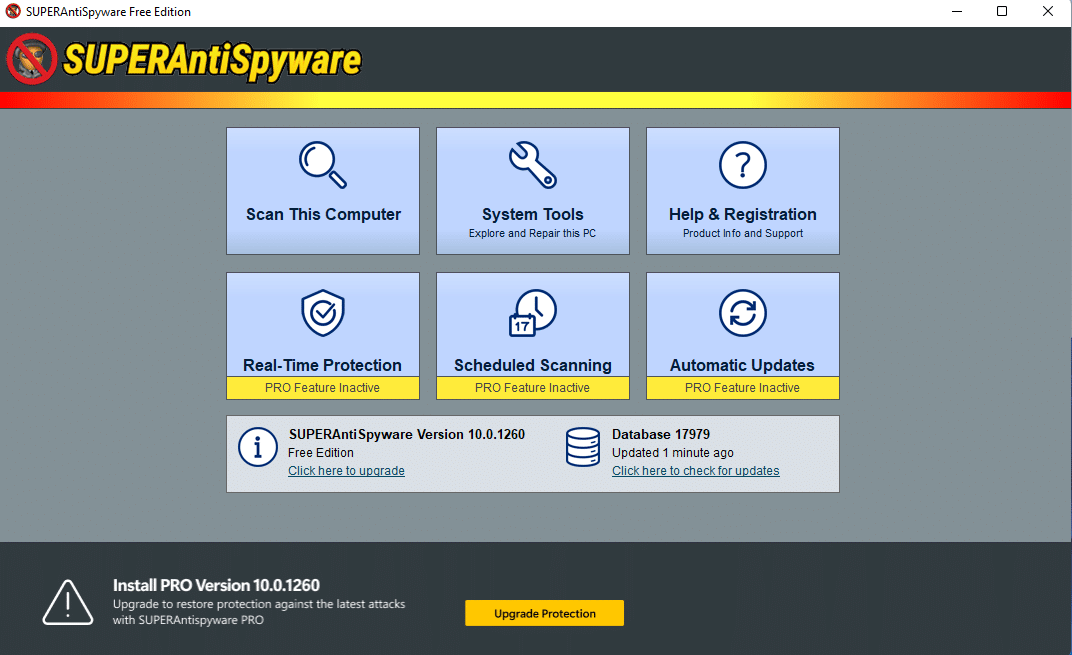Click 'Explore and Repair this PC' text
Screen dimensions: 1072x655
[x=532, y=233]
